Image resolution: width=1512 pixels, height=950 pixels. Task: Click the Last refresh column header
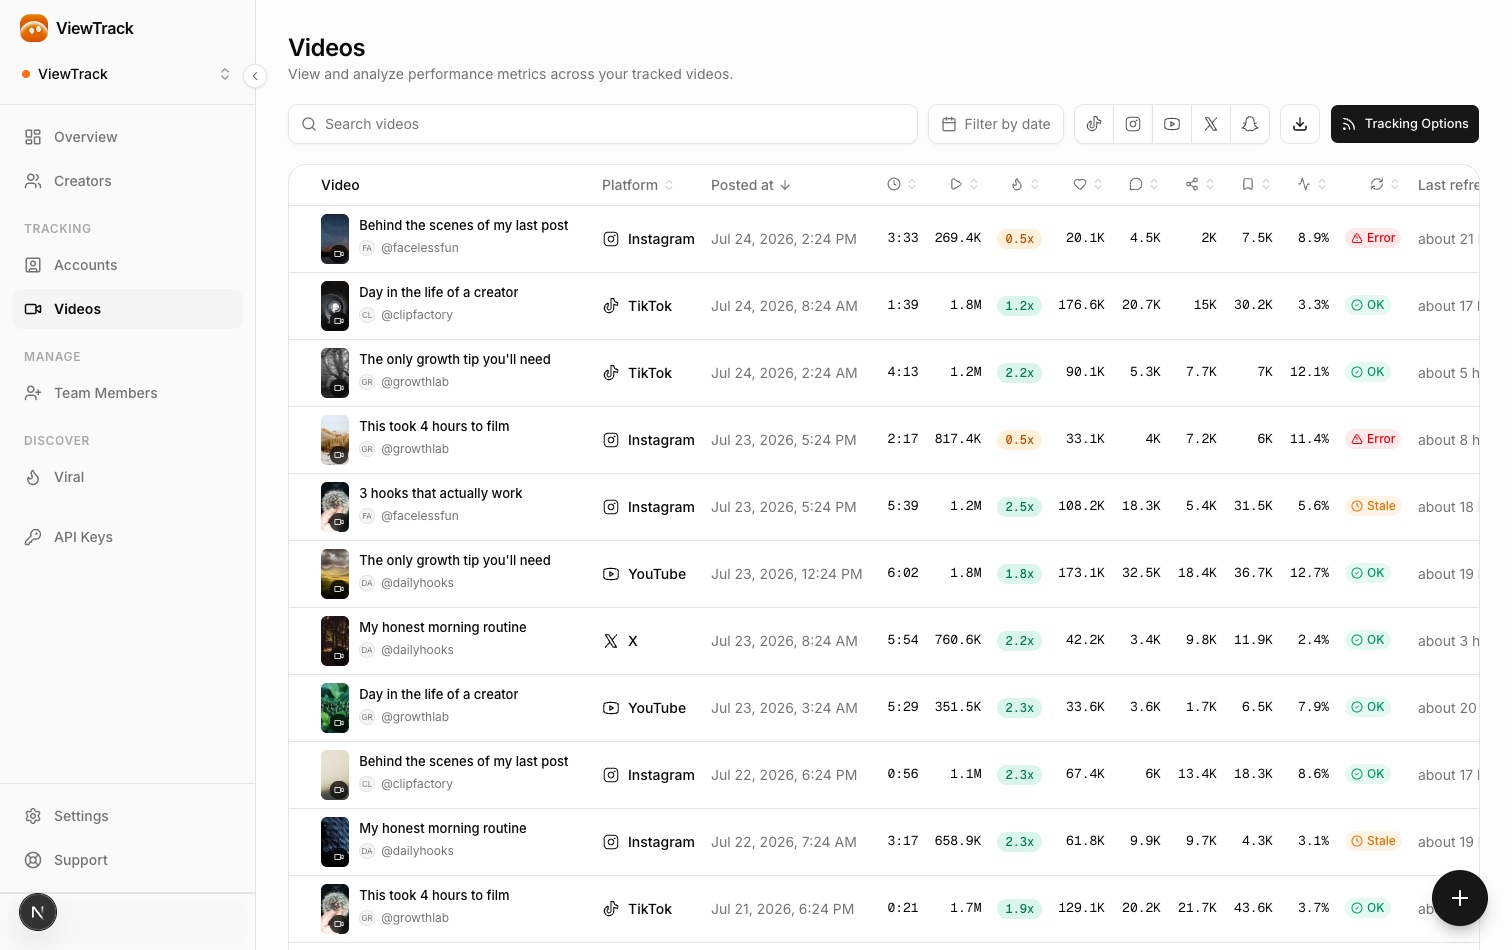[1448, 185]
